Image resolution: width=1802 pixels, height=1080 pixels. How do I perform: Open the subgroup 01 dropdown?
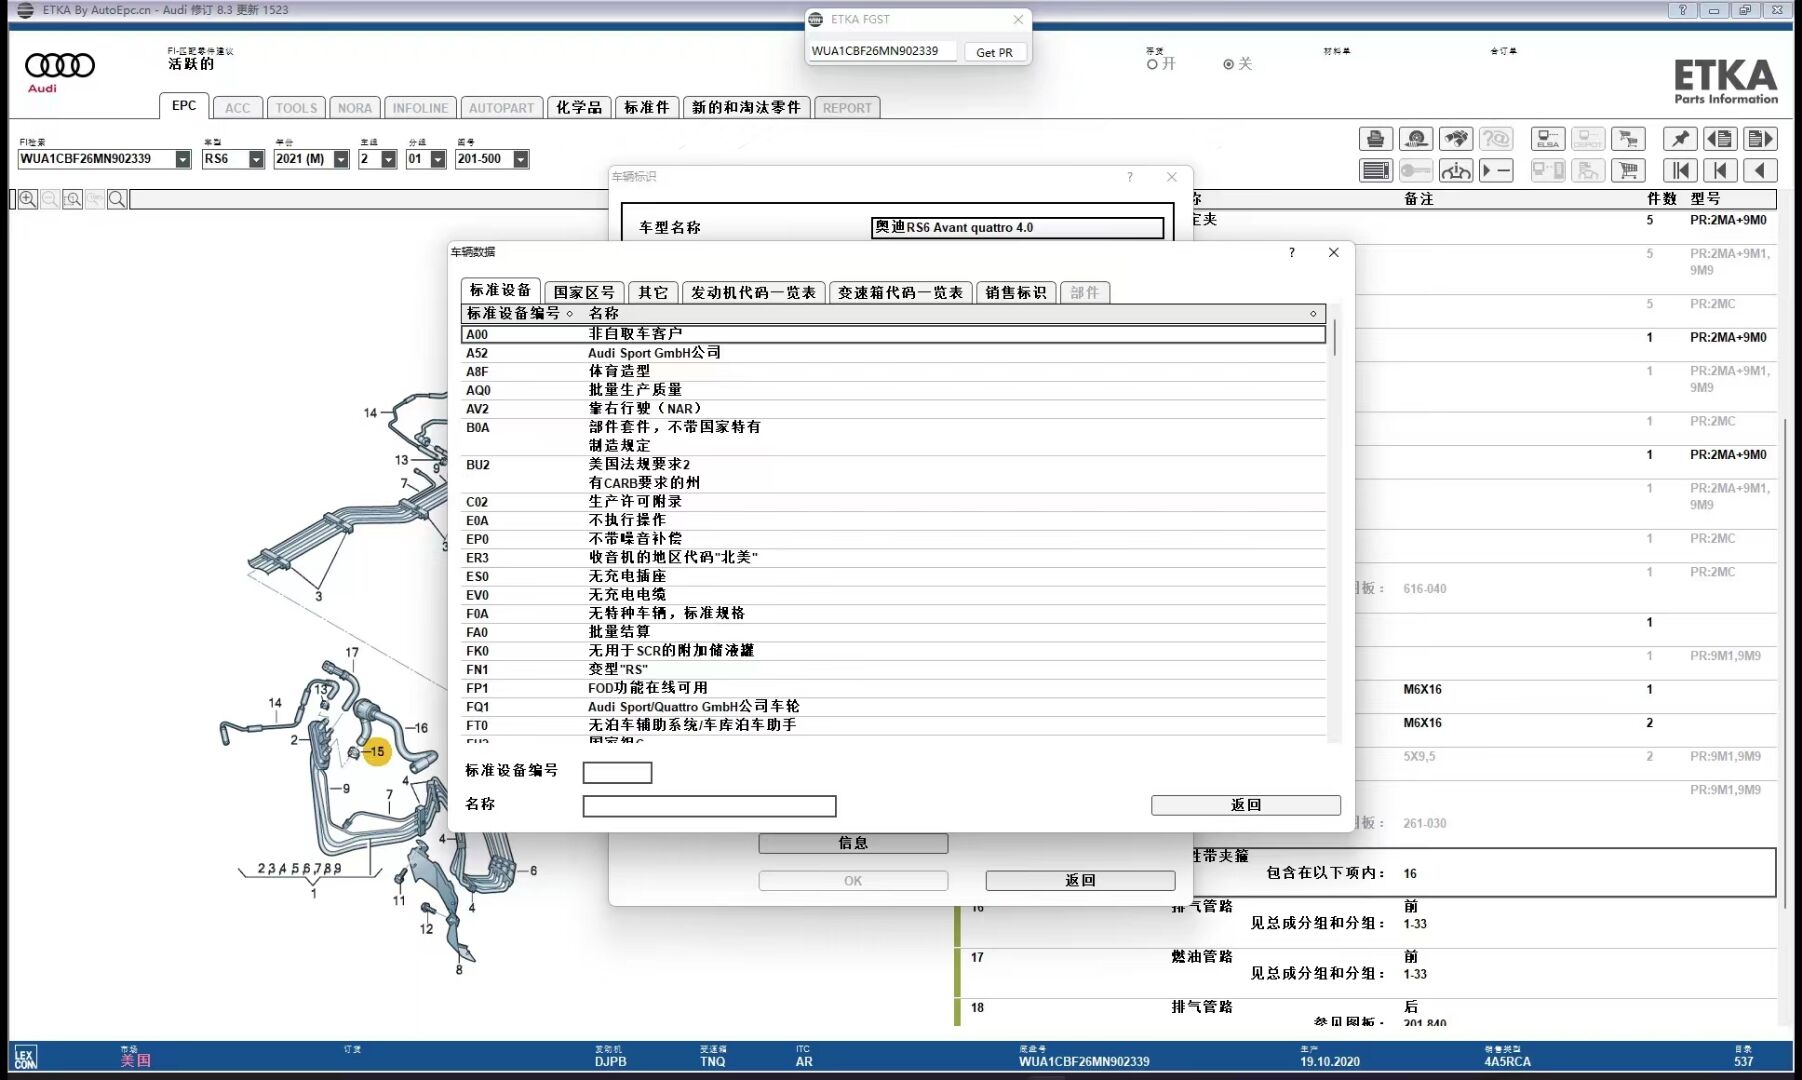438,159
